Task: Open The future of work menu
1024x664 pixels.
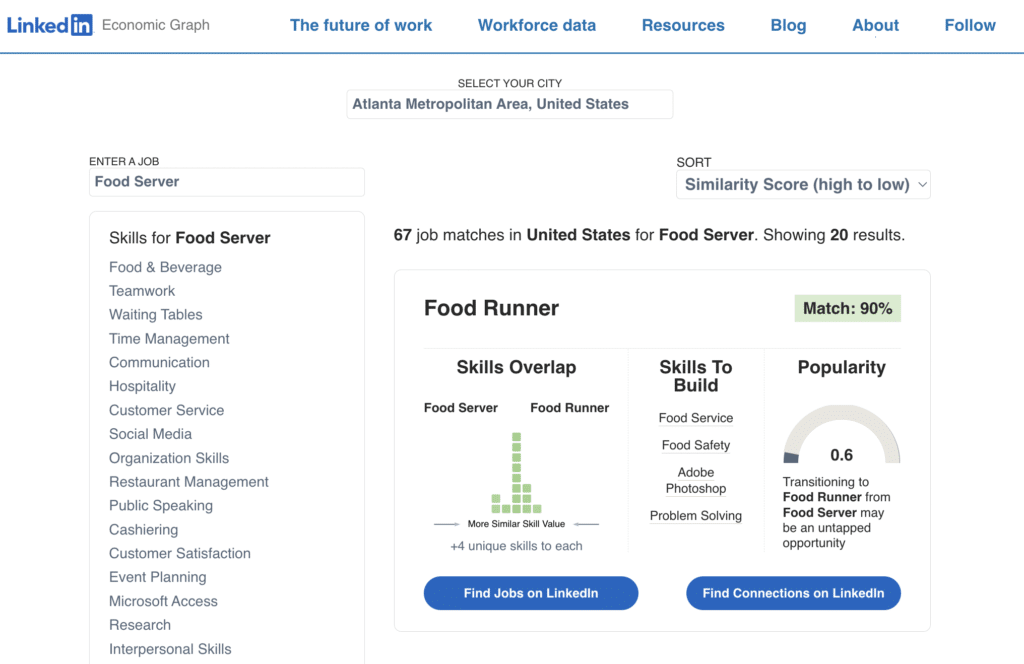Action: tap(361, 25)
